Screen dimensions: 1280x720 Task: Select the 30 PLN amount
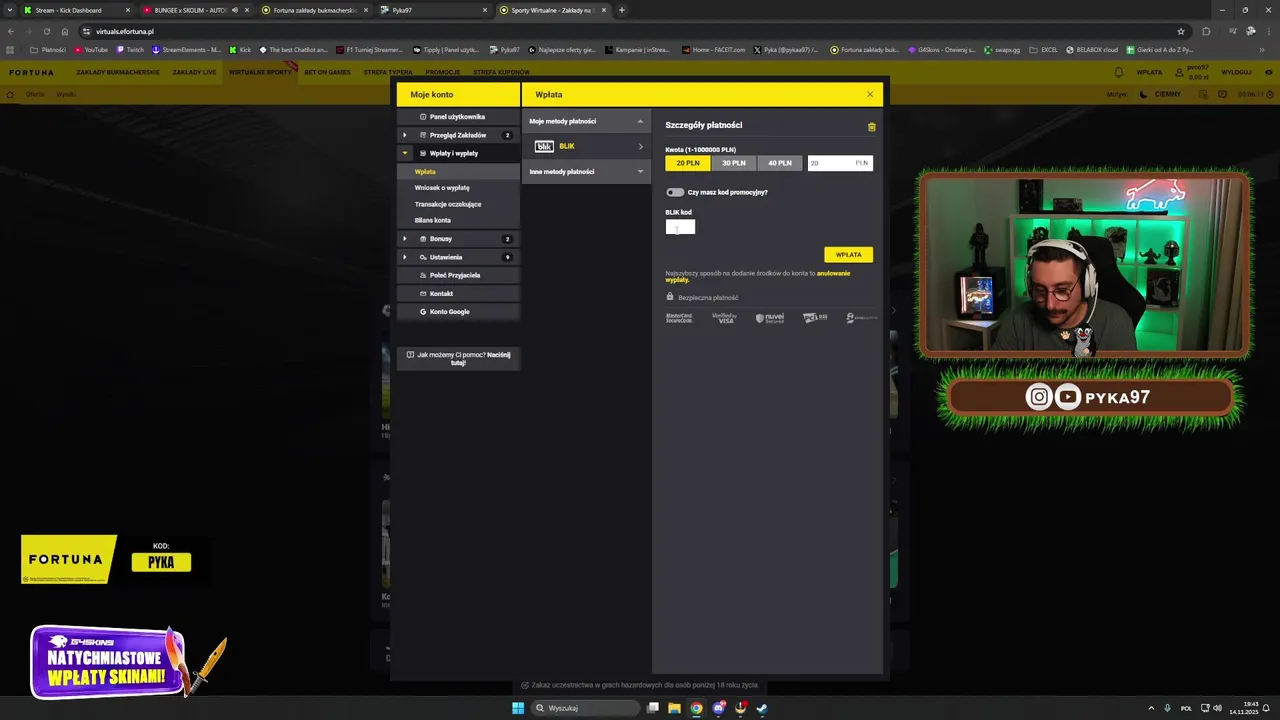[x=734, y=163]
